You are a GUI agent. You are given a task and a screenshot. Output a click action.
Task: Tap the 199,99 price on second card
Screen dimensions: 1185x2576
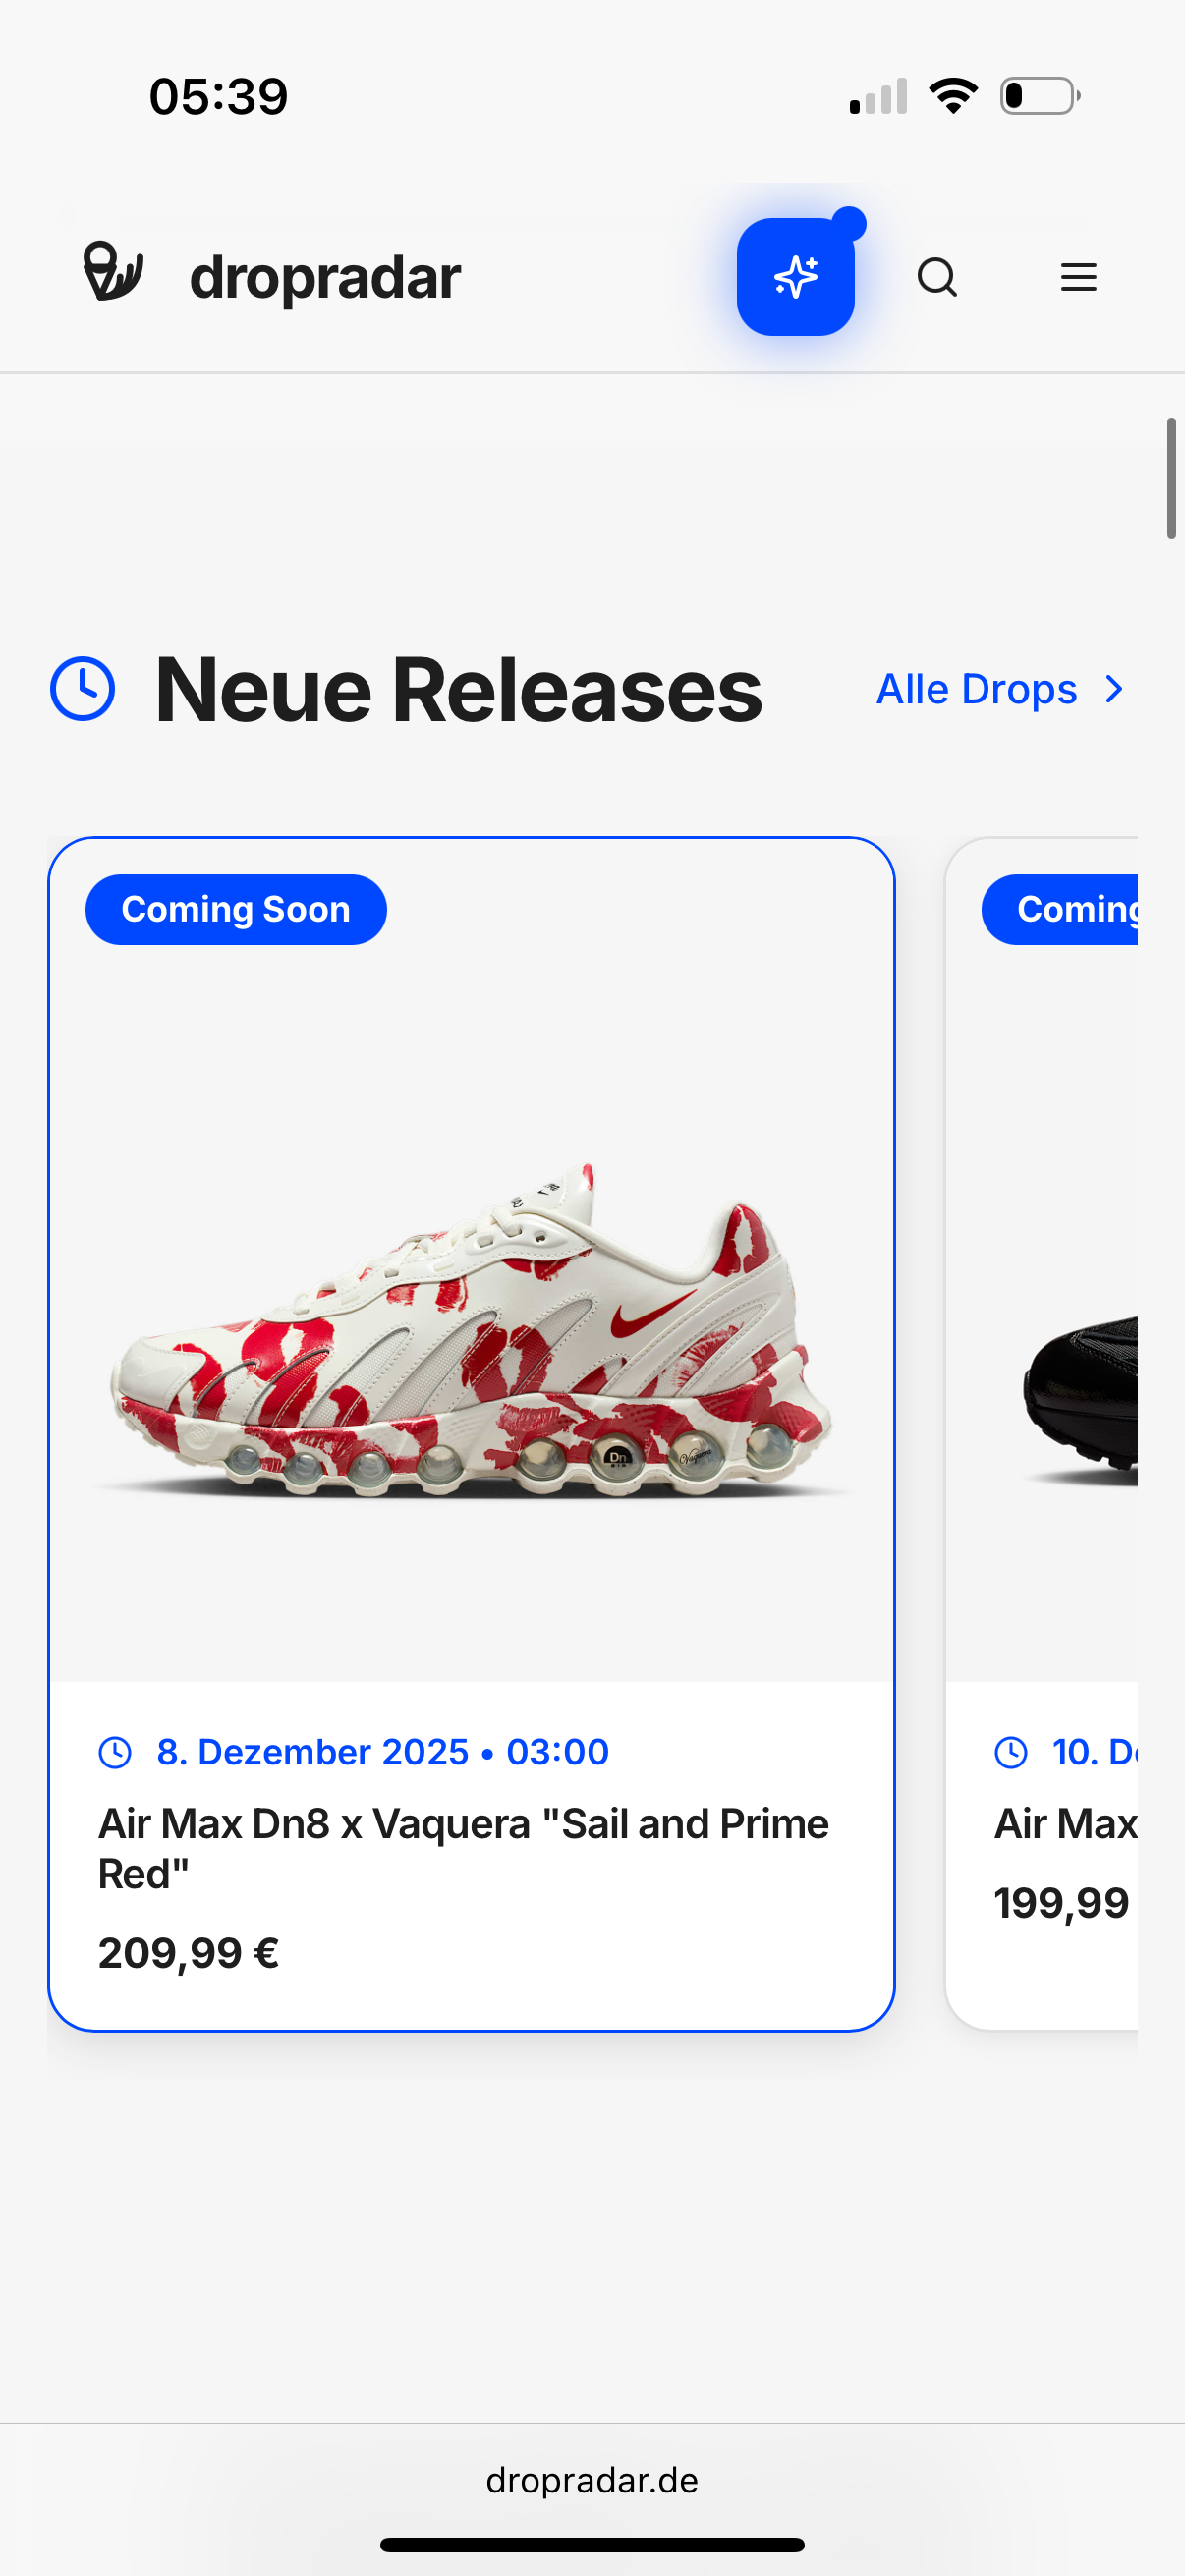point(1062,1902)
